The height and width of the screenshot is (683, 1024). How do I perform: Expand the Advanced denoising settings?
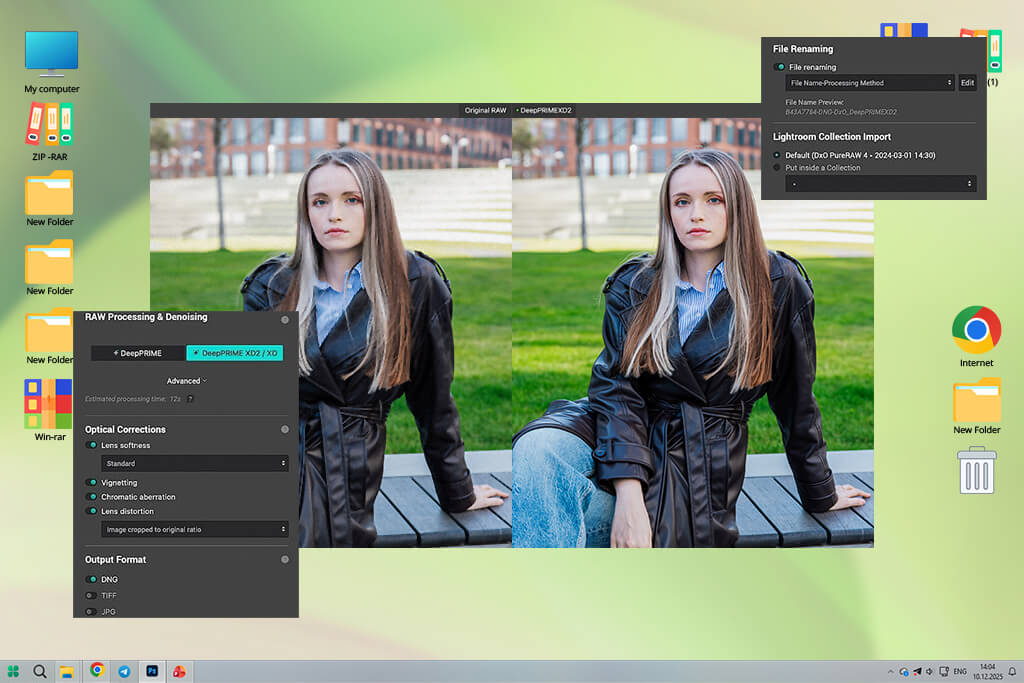(186, 381)
